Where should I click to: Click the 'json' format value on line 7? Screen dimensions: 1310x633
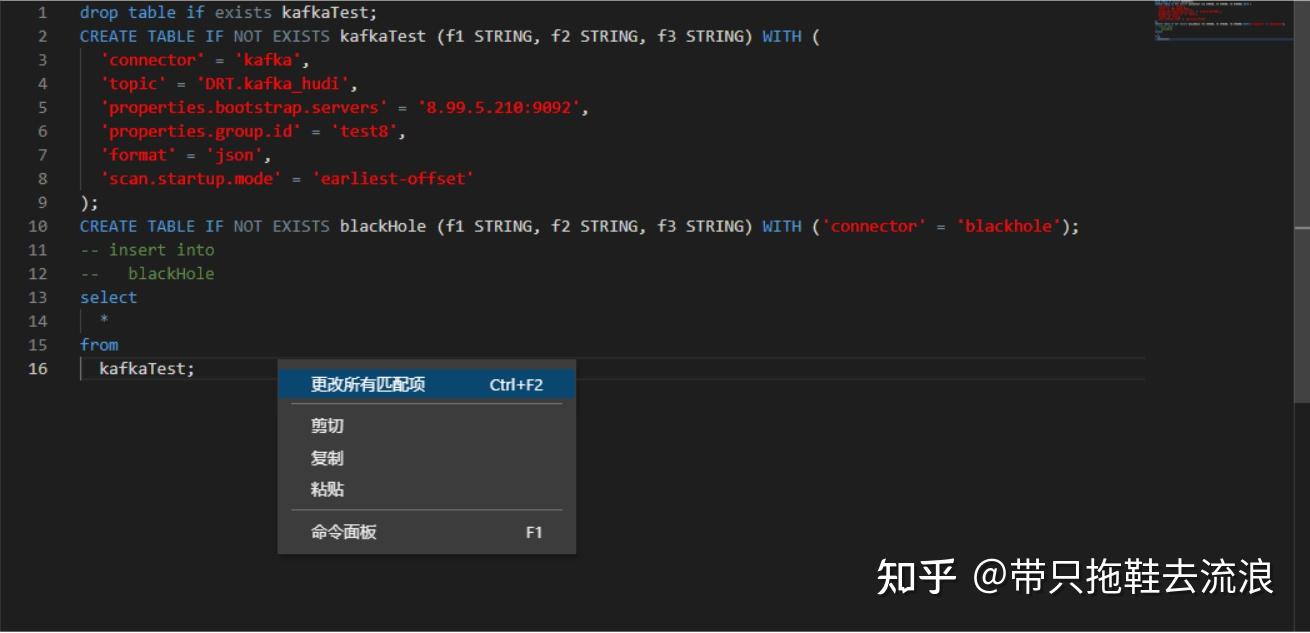click(x=237, y=154)
